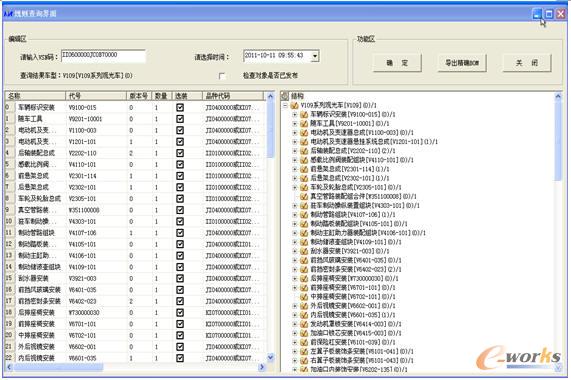Click the icon next to V109 root node
The width and height of the screenshot is (571, 380).
(x=294, y=106)
